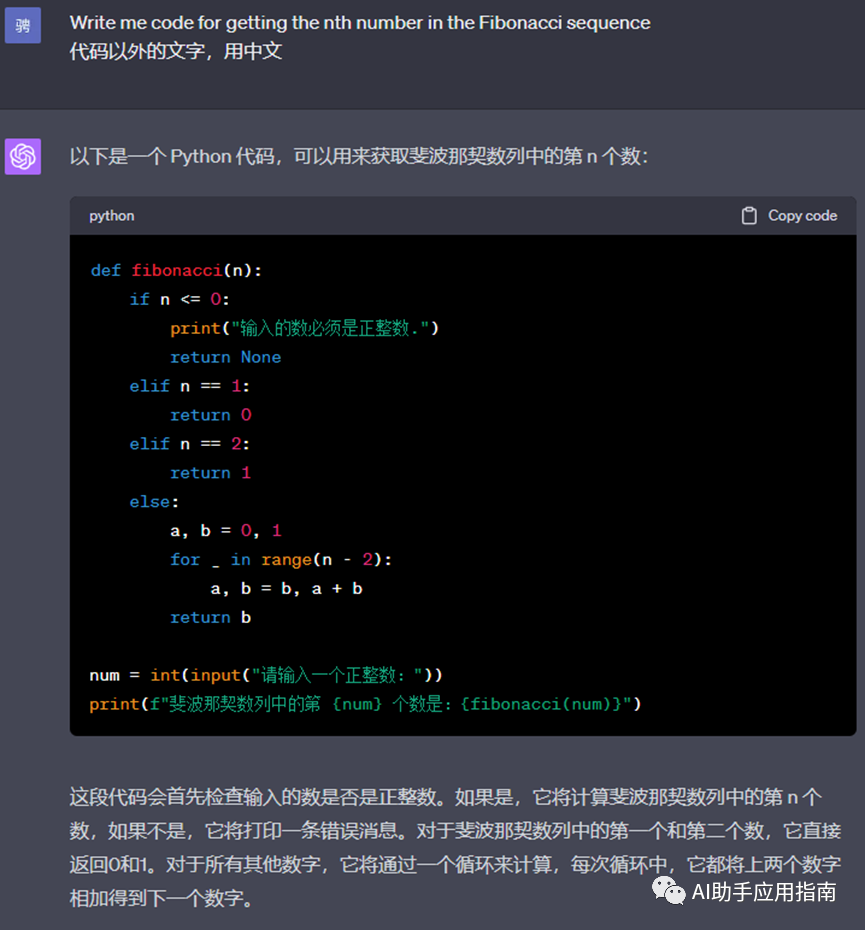
Task: Click the num = int(input(...)) line
Action: [266, 675]
